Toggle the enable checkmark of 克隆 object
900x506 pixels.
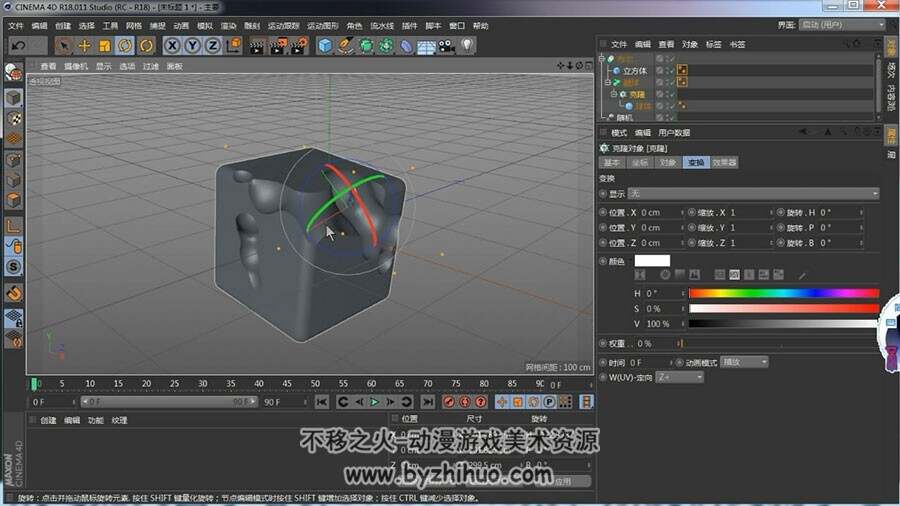tap(670, 94)
